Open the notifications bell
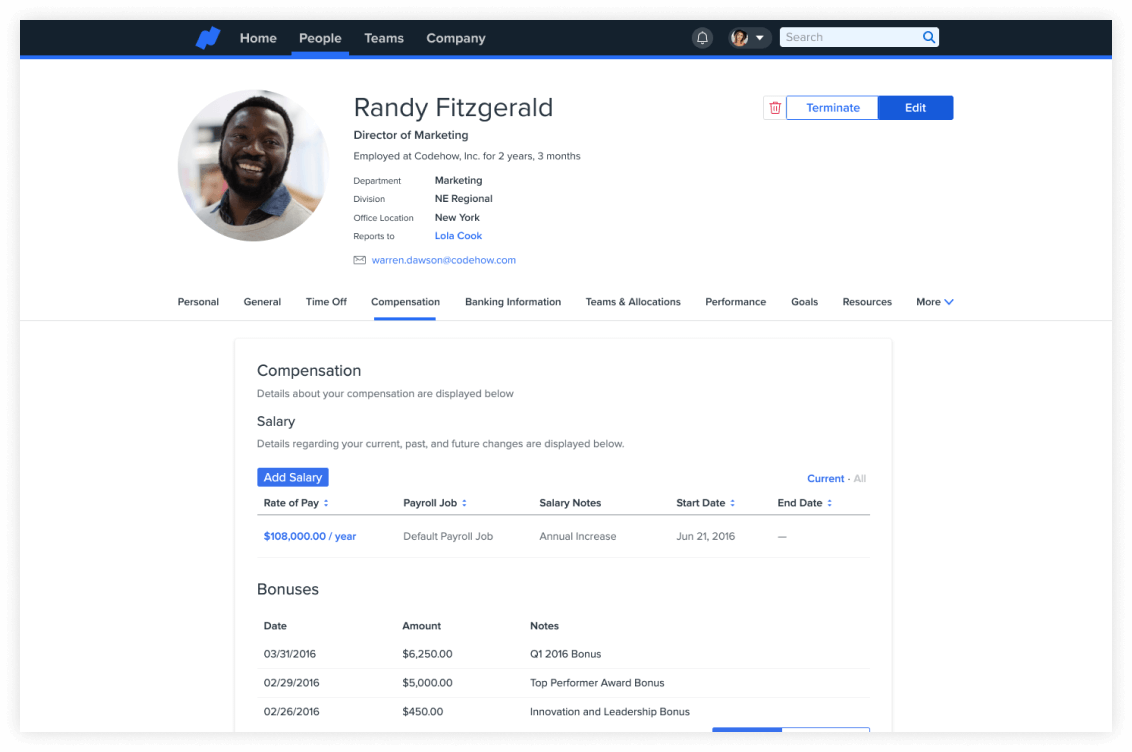This screenshot has height=752, width=1132. pos(702,38)
